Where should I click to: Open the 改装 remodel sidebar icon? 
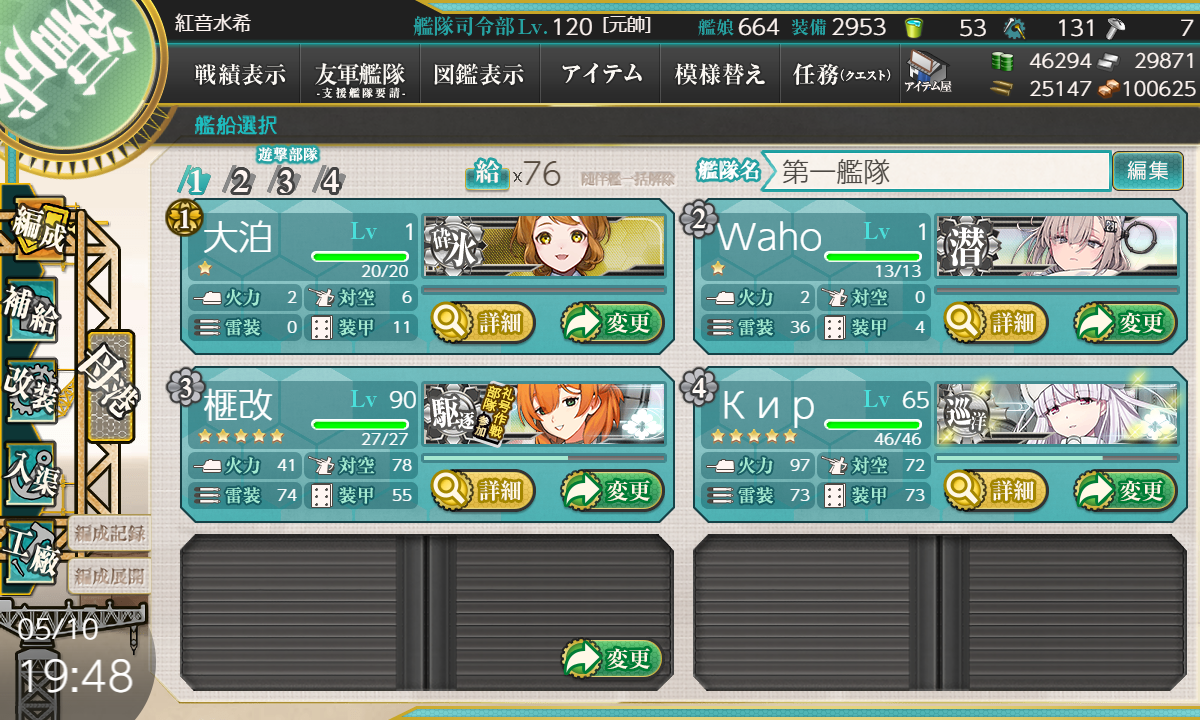(x=32, y=388)
